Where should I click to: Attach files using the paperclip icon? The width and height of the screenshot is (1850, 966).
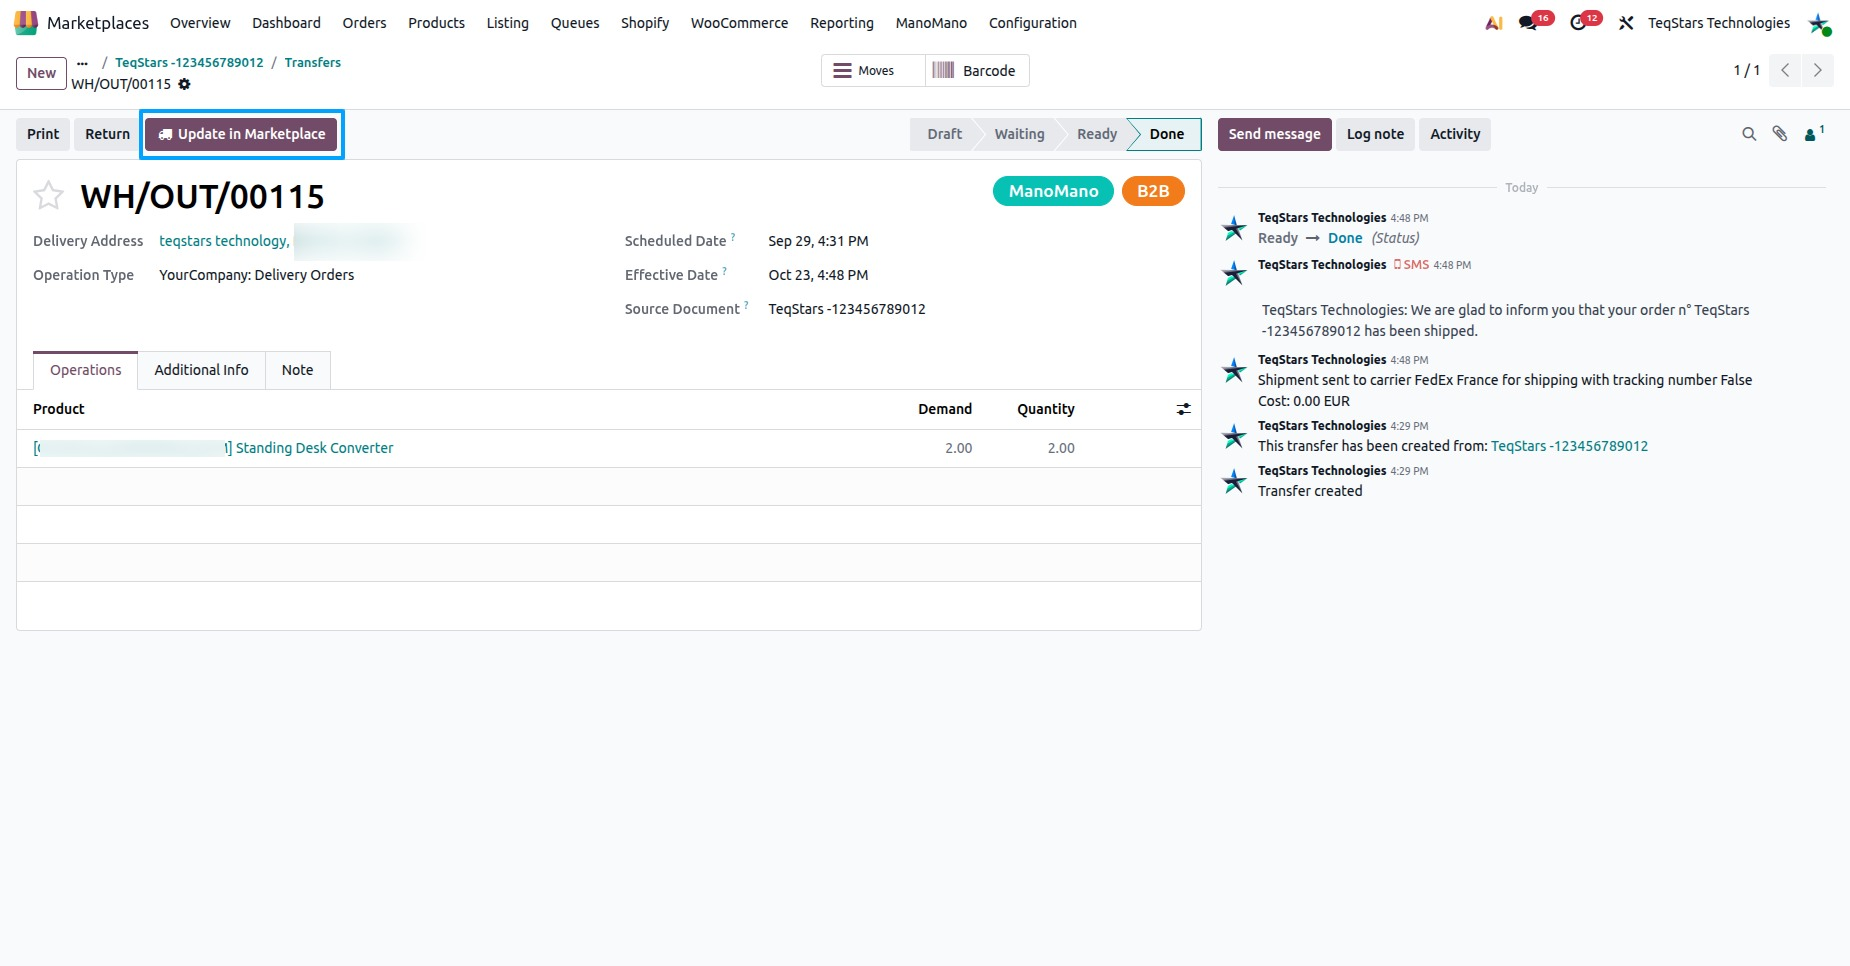(x=1780, y=134)
